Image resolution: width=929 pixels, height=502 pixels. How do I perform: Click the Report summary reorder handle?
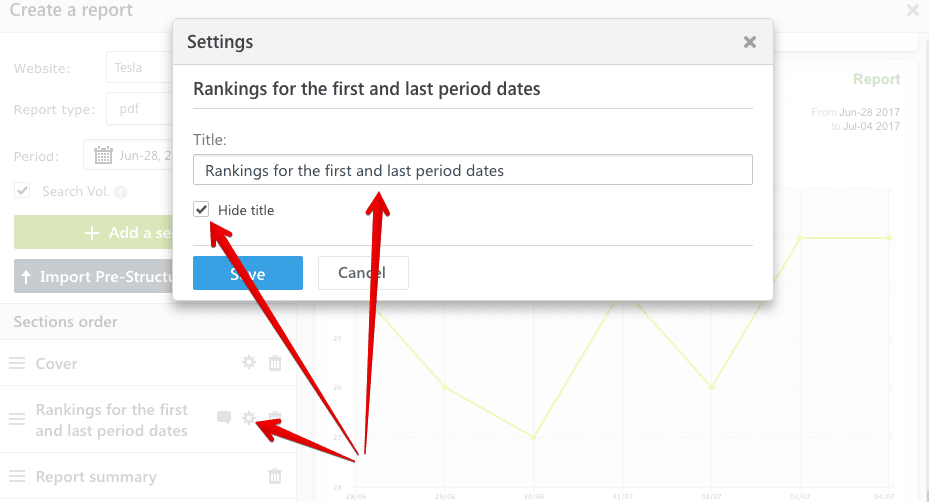(x=17, y=476)
